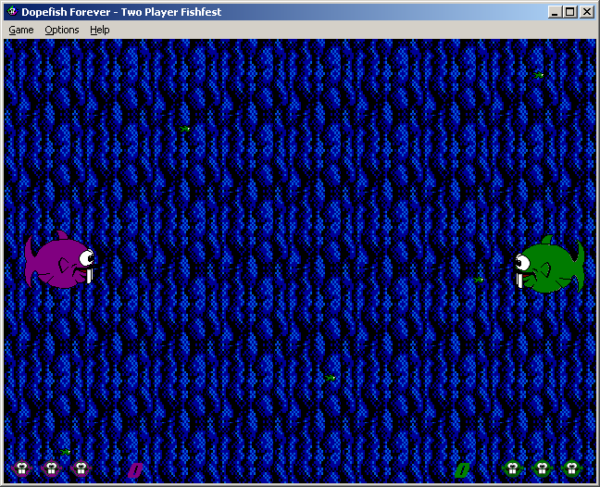This screenshot has width=600, height=487.
Task: Click the small green fish in lower center
Action: [329, 378]
